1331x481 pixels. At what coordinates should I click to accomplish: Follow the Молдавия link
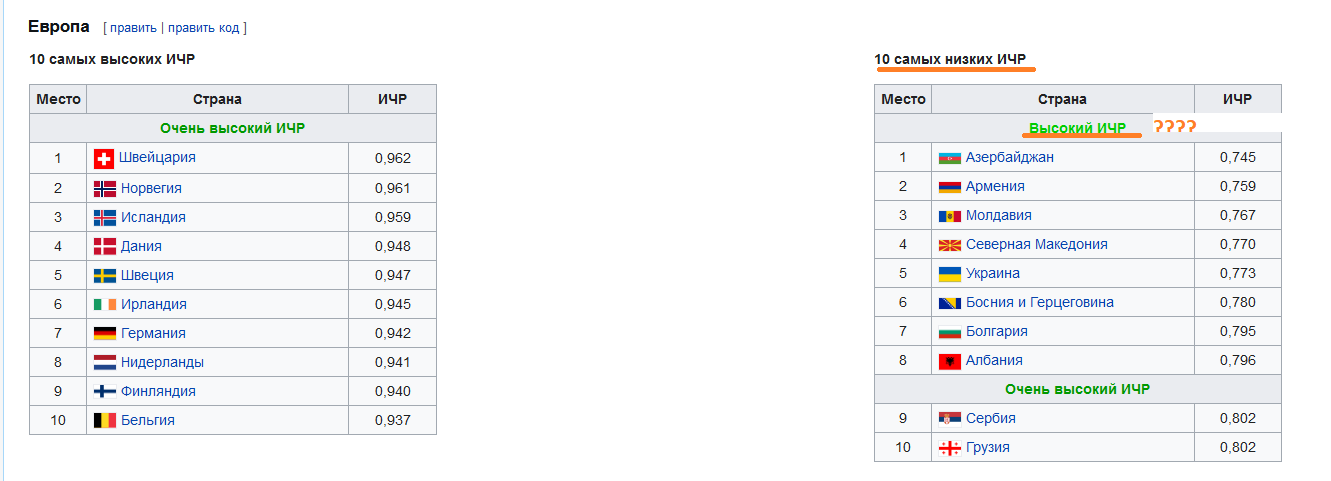[999, 215]
